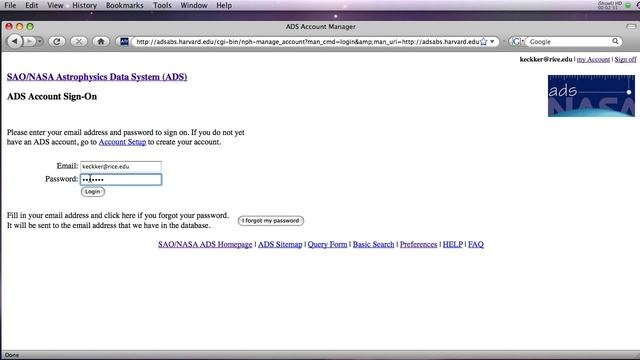Viewport: 640px width, 360px height.
Task: Click the URL address field
Action: coord(307,42)
